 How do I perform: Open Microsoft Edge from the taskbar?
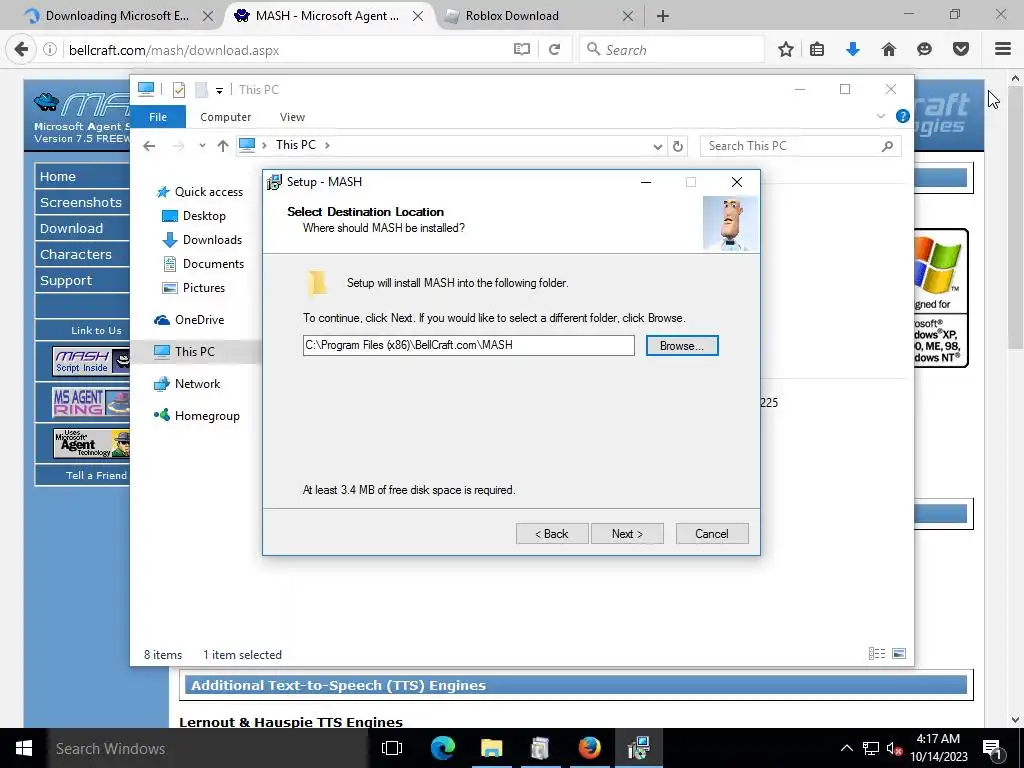coord(442,748)
